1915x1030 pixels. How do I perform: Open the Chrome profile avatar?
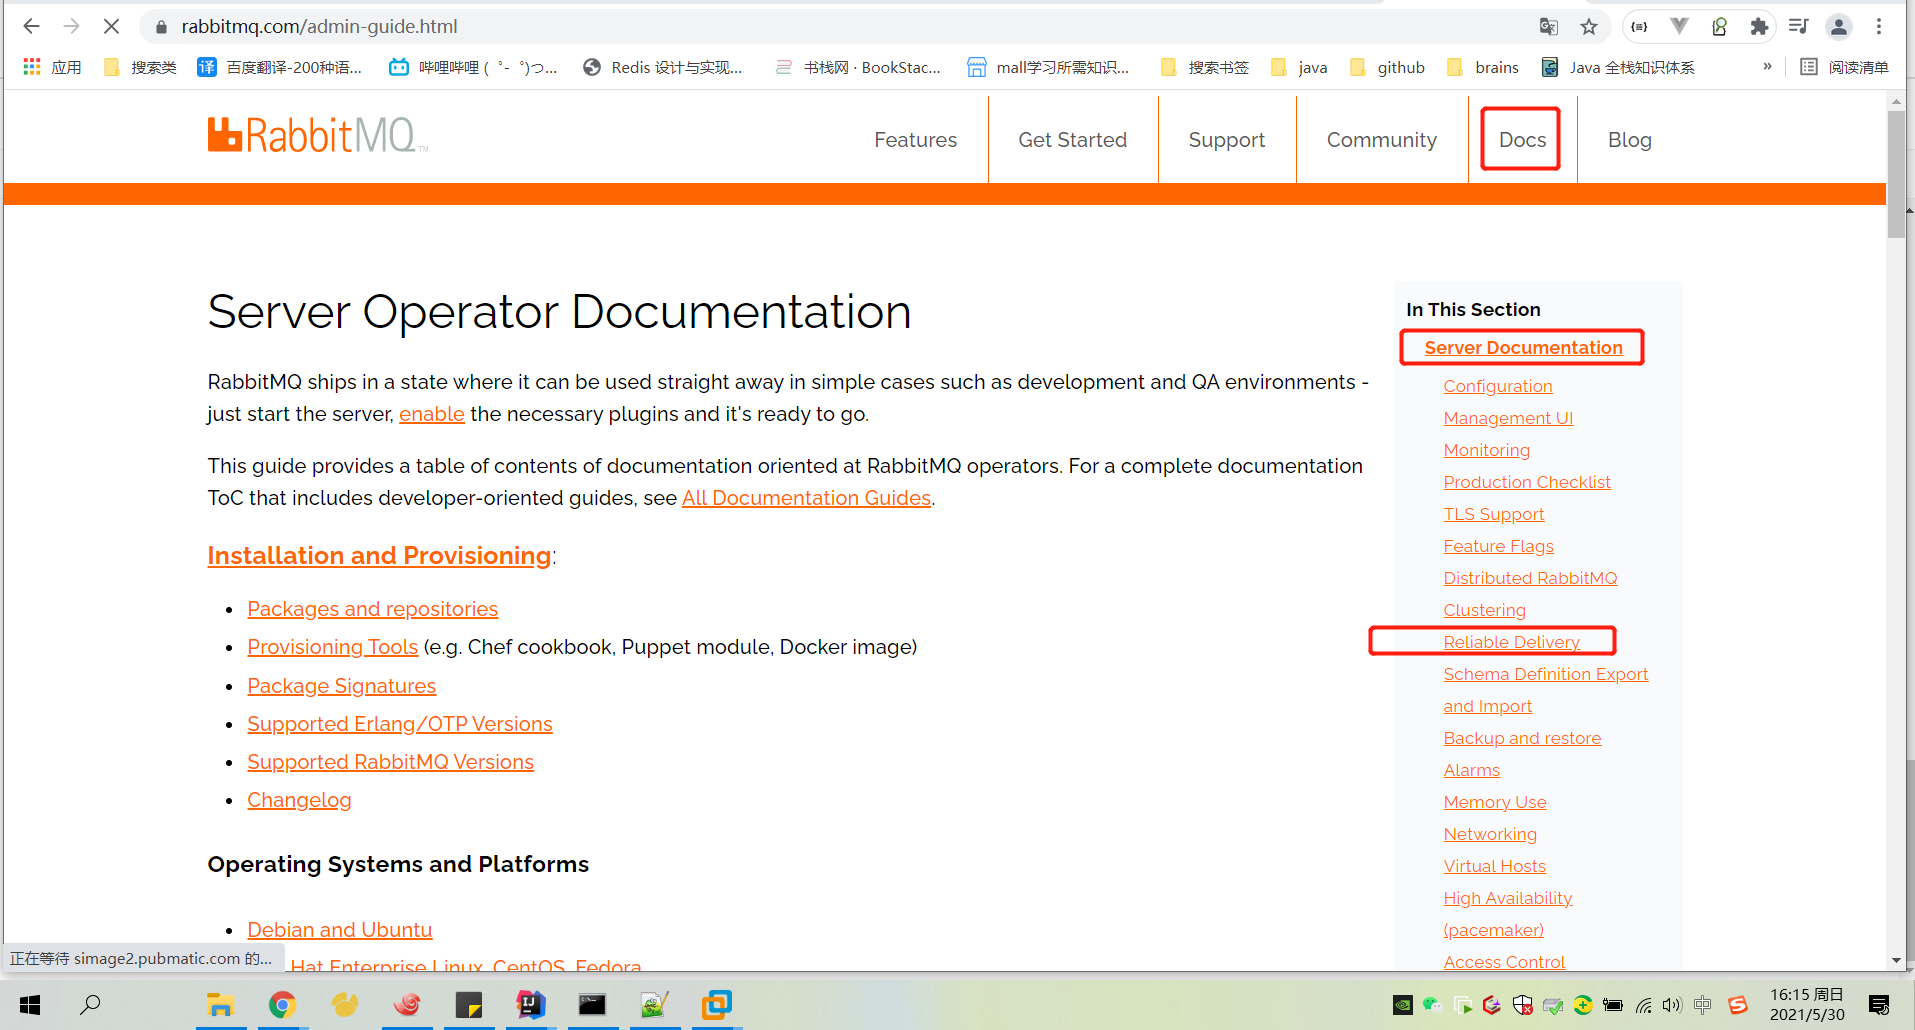1839,27
